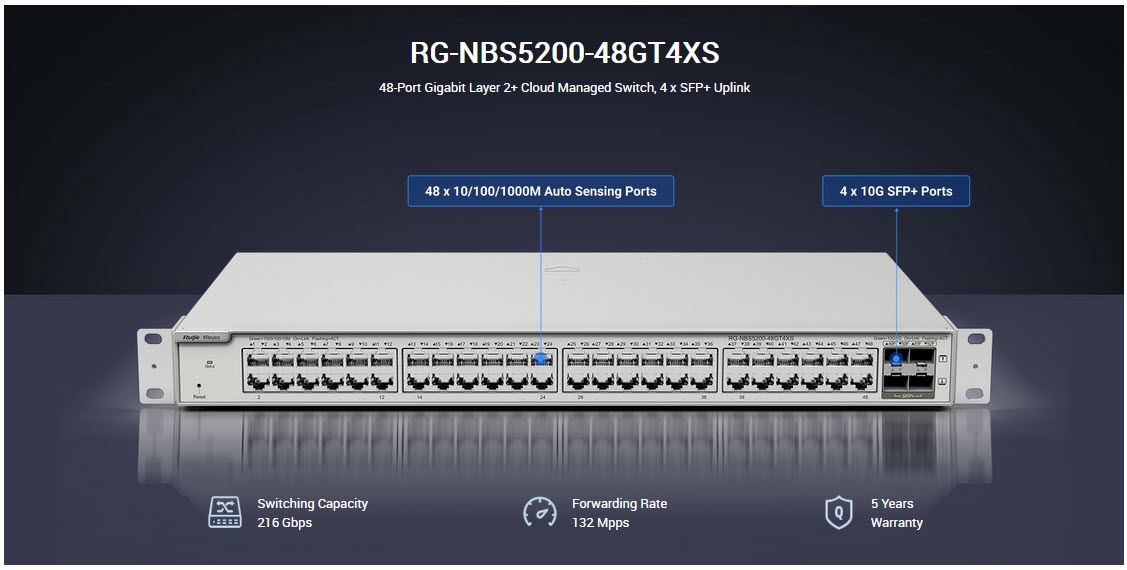Screen dimensions: 1127x570
Task: Select the 48 x 10/100/1000M Auto Sensing Ports label
Action: [x=540, y=191]
